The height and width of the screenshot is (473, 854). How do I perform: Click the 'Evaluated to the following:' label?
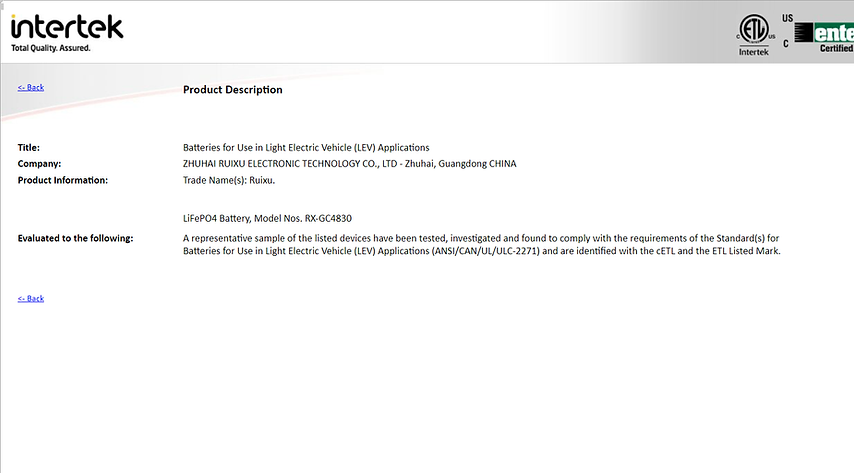pos(75,238)
